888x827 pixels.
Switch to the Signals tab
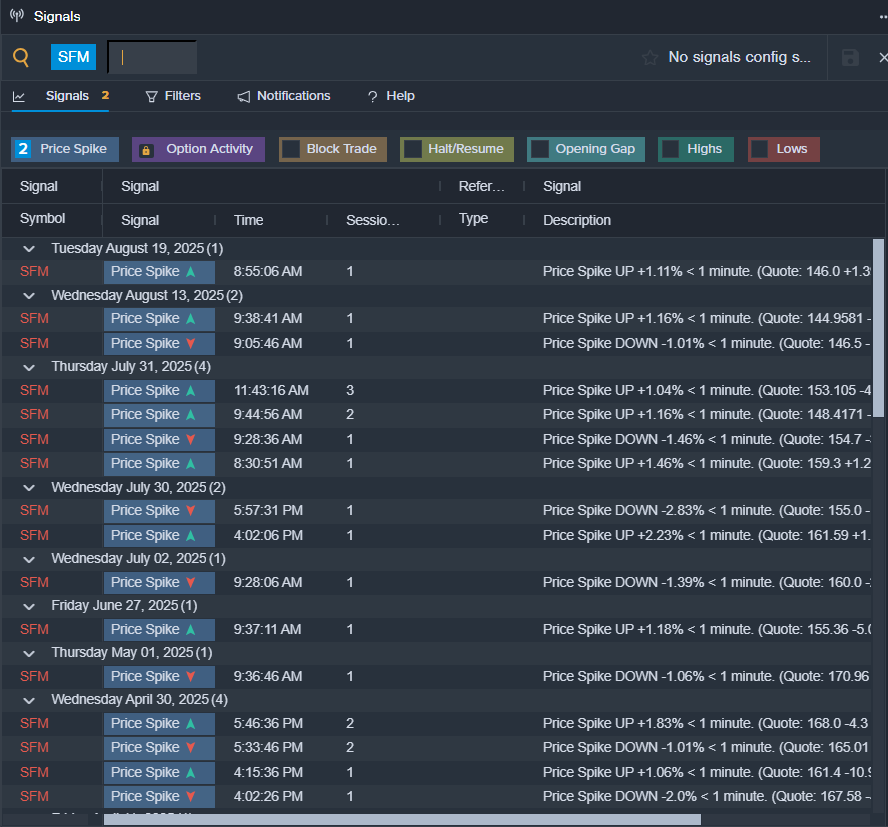(67, 96)
